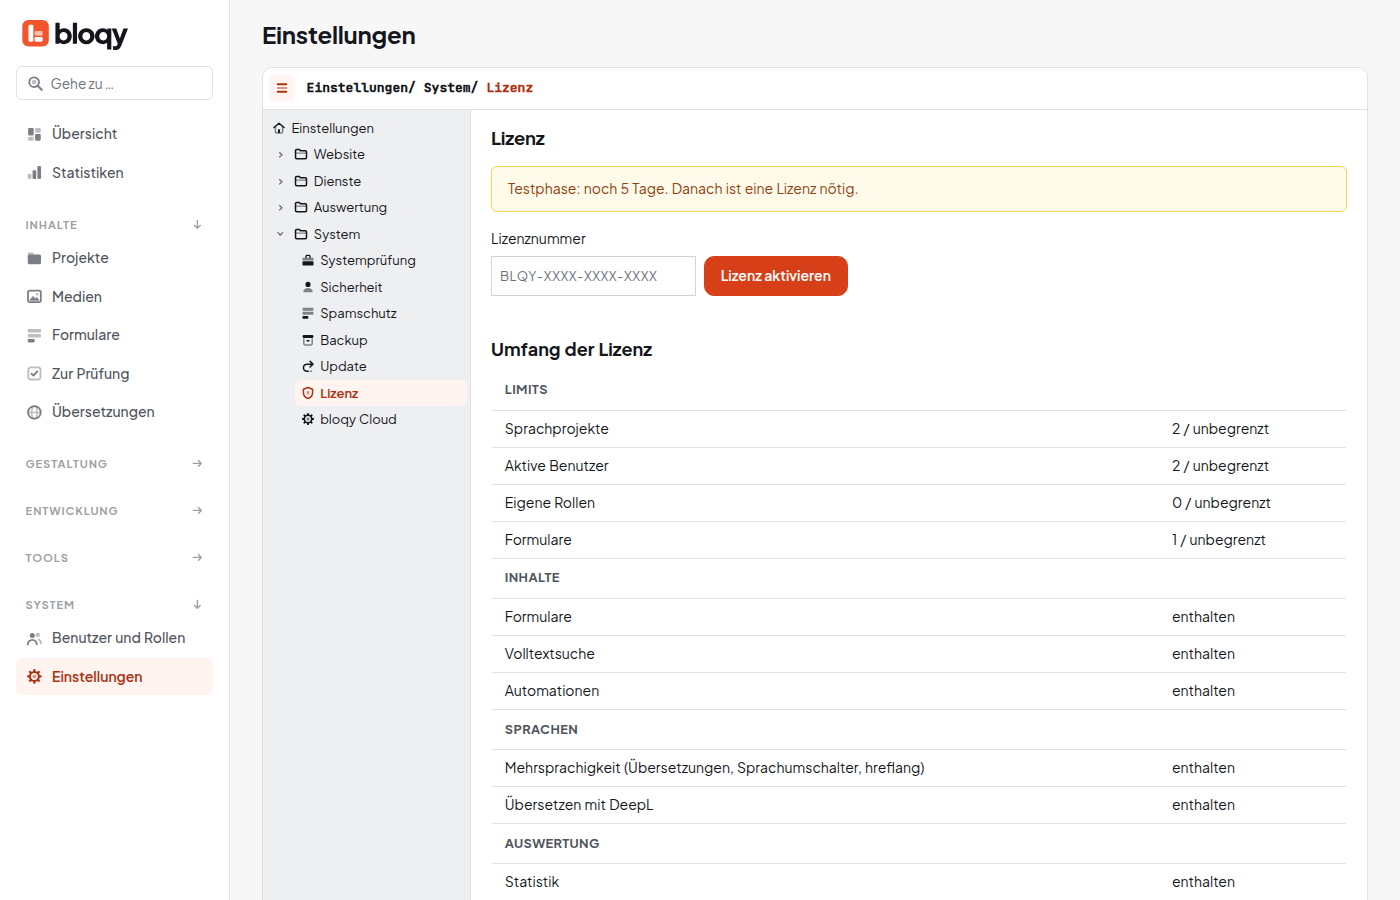1400x900 pixels.
Task: Activate license with Lizenz aktivieren button
Action: coord(776,276)
